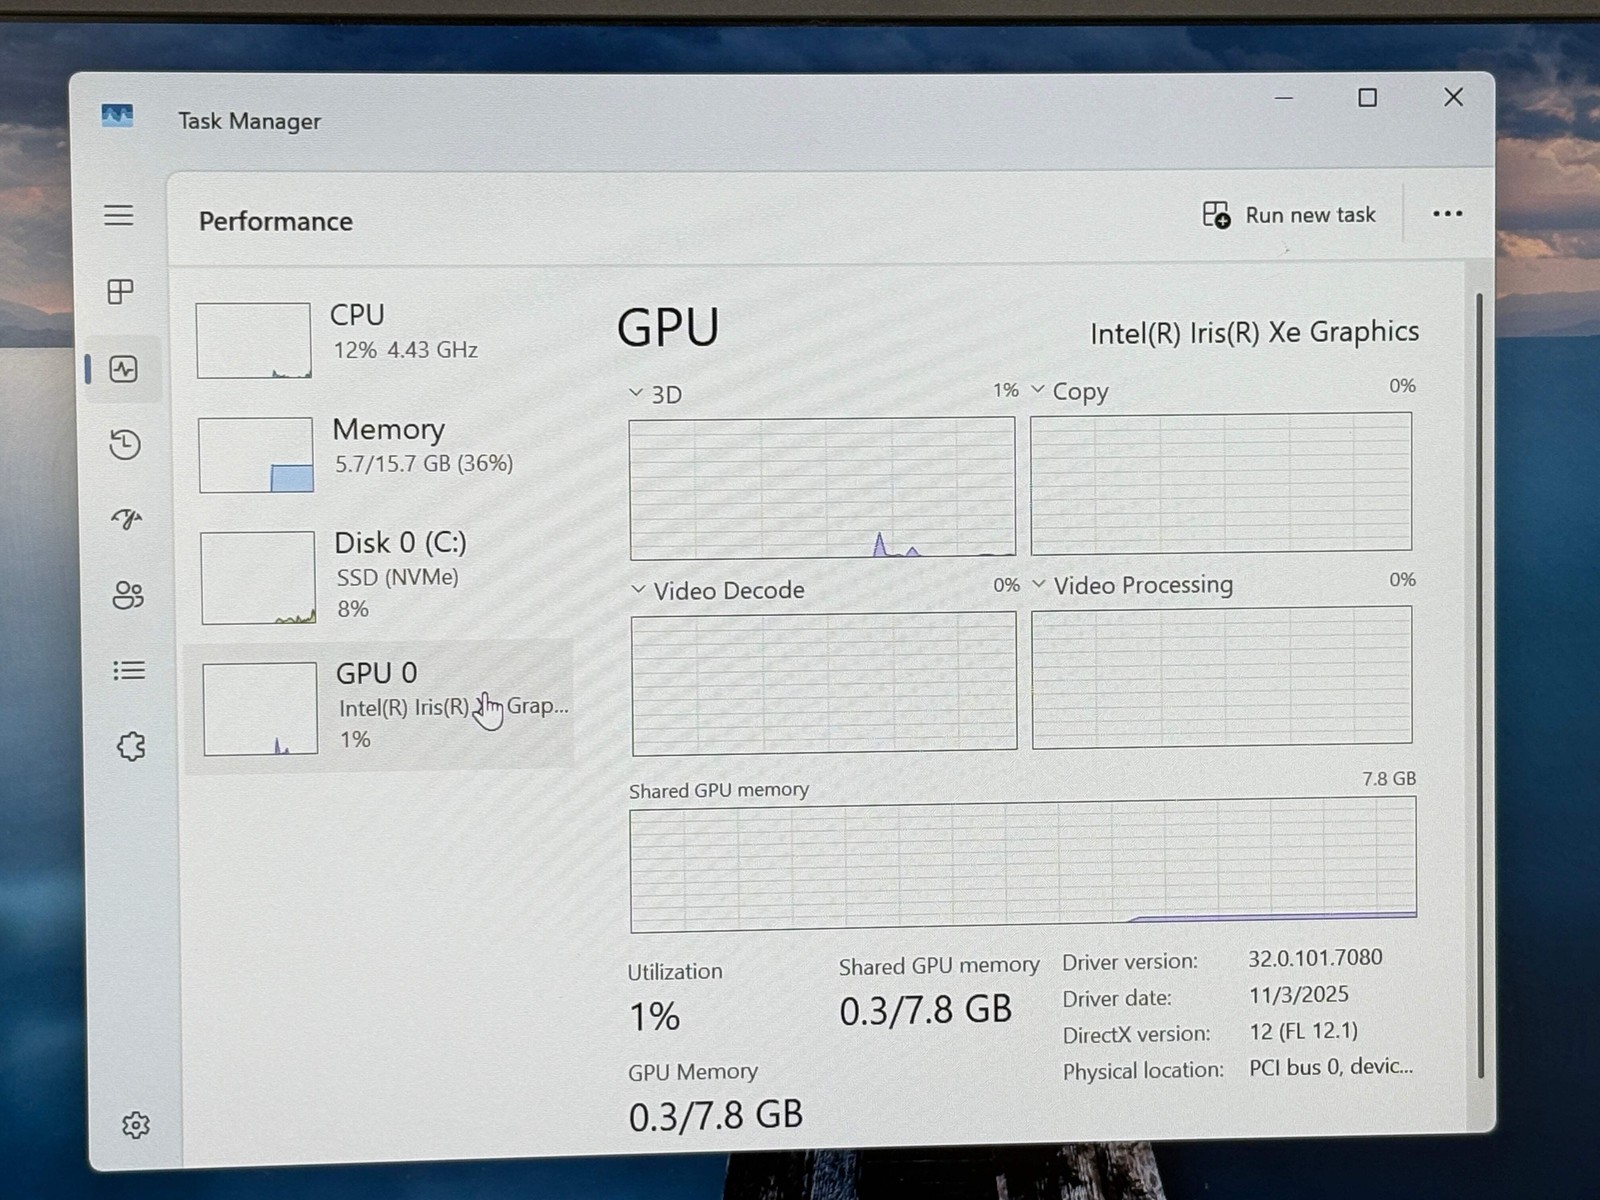Click the Video Decode usage graph

(x=824, y=682)
